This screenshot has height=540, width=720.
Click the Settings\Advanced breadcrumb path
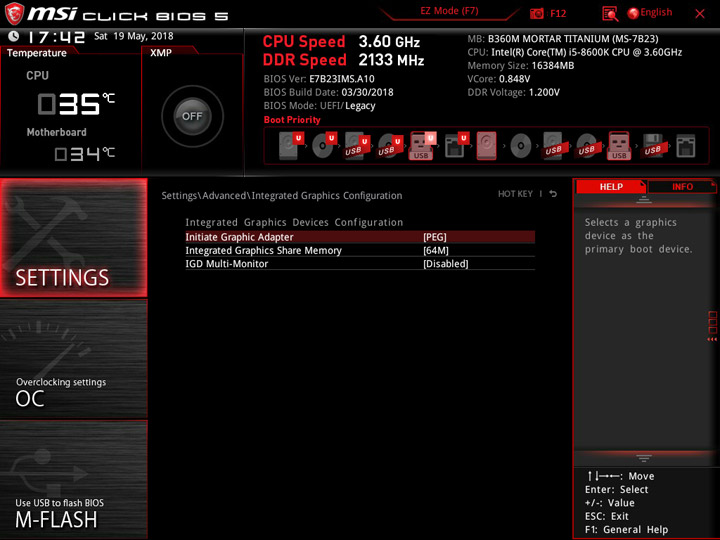click(x=281, y=196)
